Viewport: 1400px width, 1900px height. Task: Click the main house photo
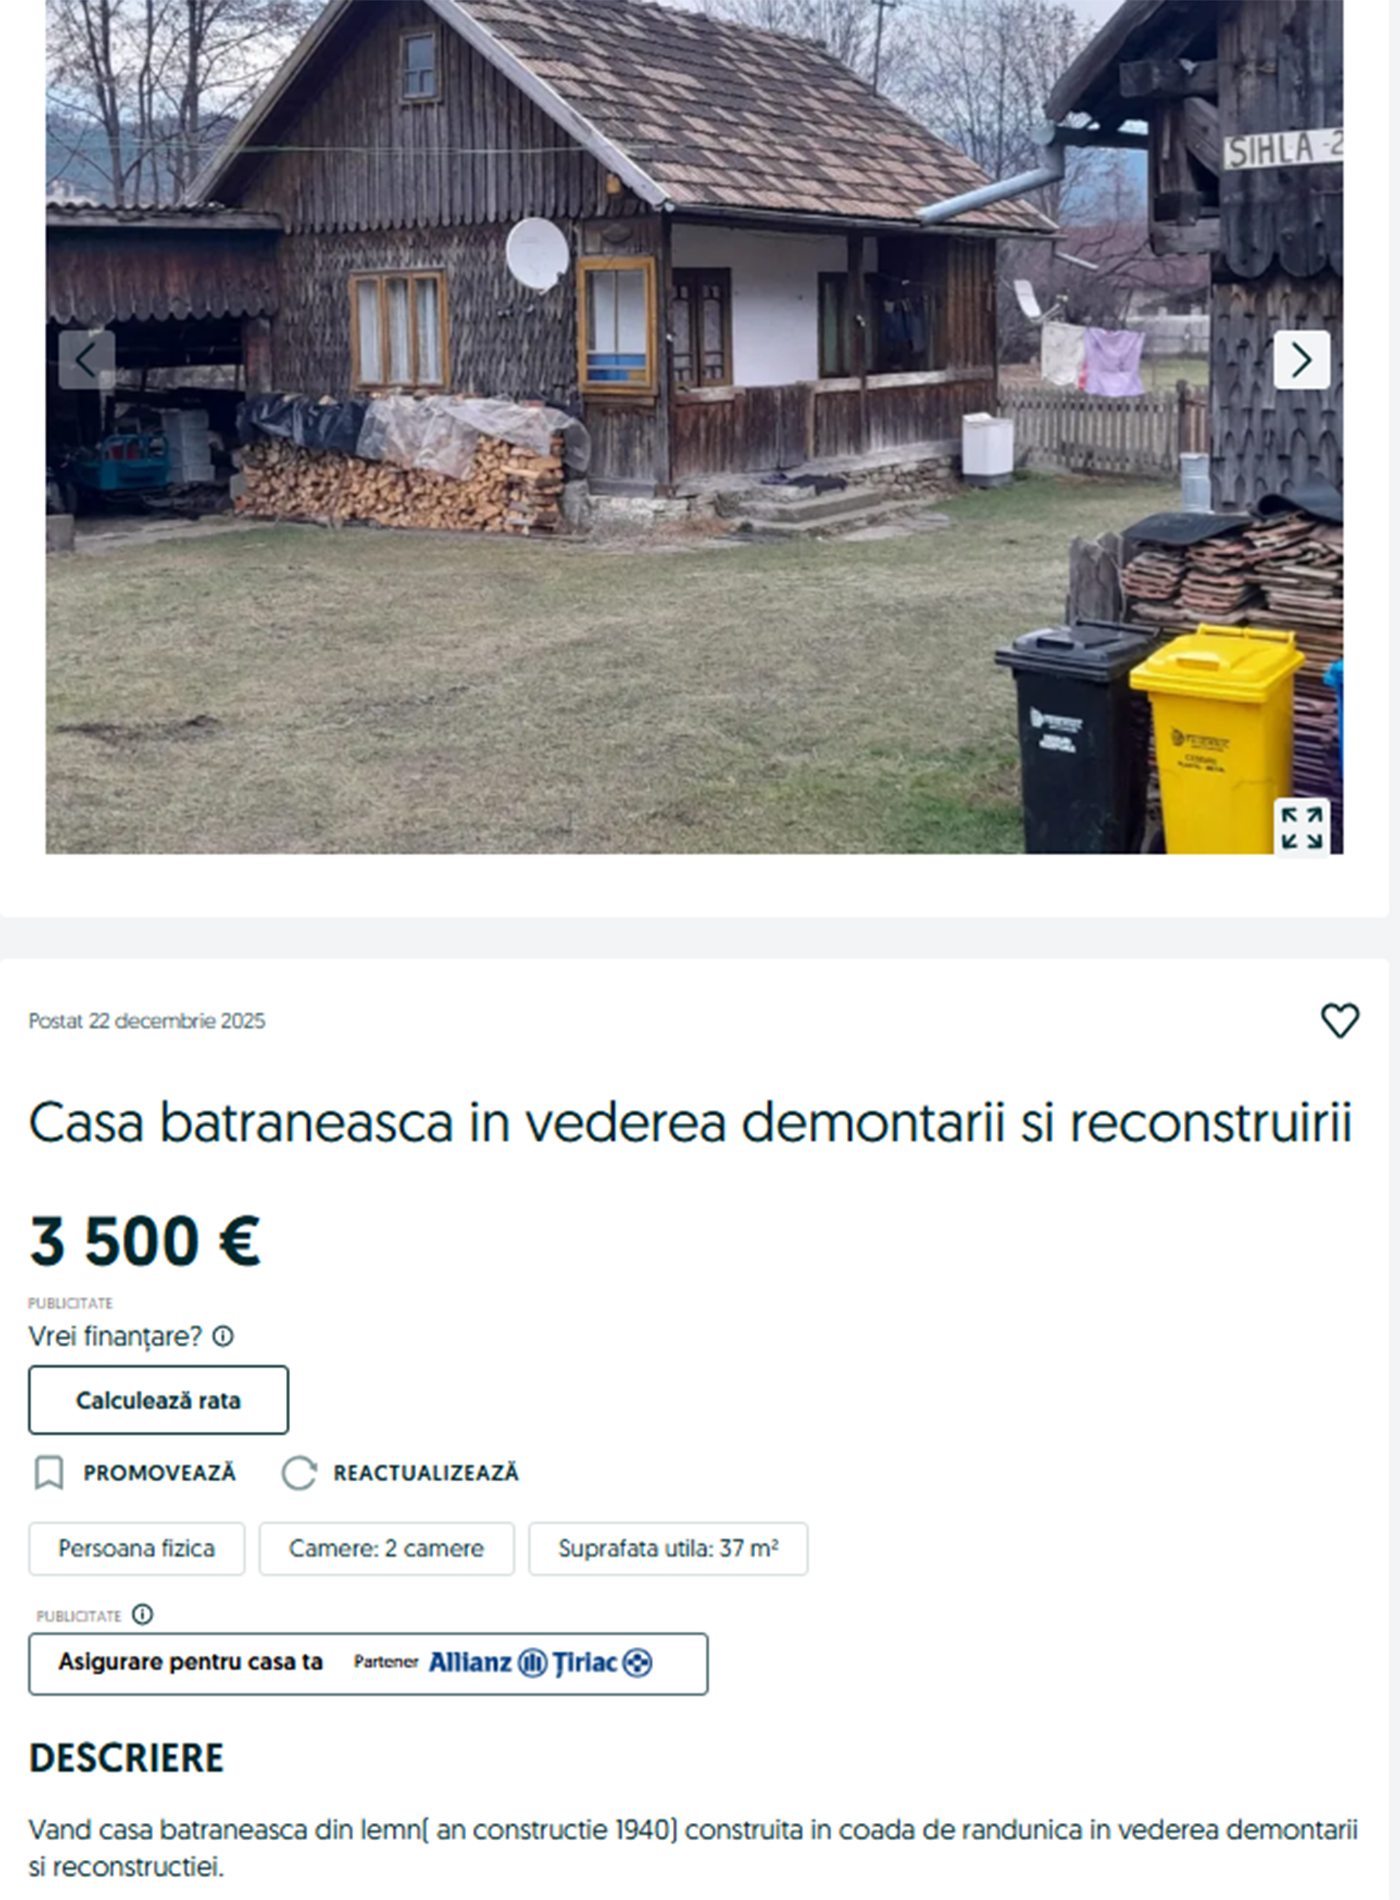click(694, 427)
